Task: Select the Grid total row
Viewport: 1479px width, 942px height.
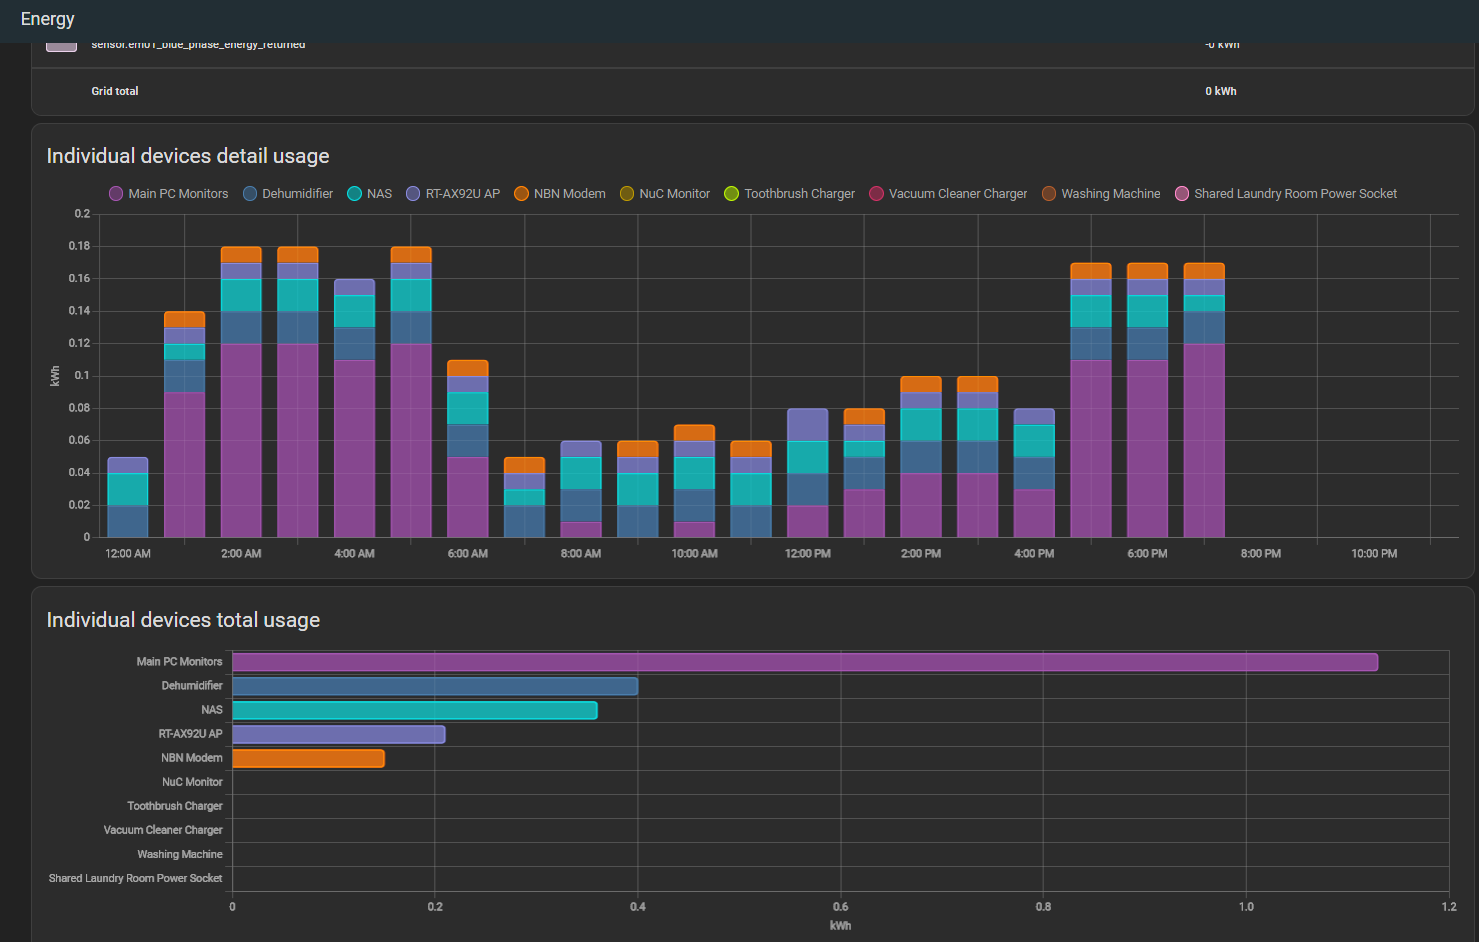Action: (115, 91)
